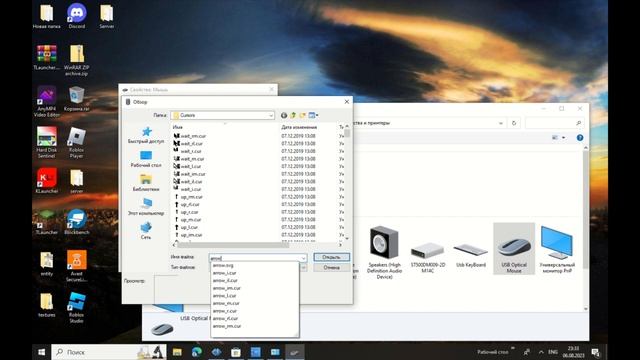
Task: Open the Windows Start menu
Action: coord(41,352)
